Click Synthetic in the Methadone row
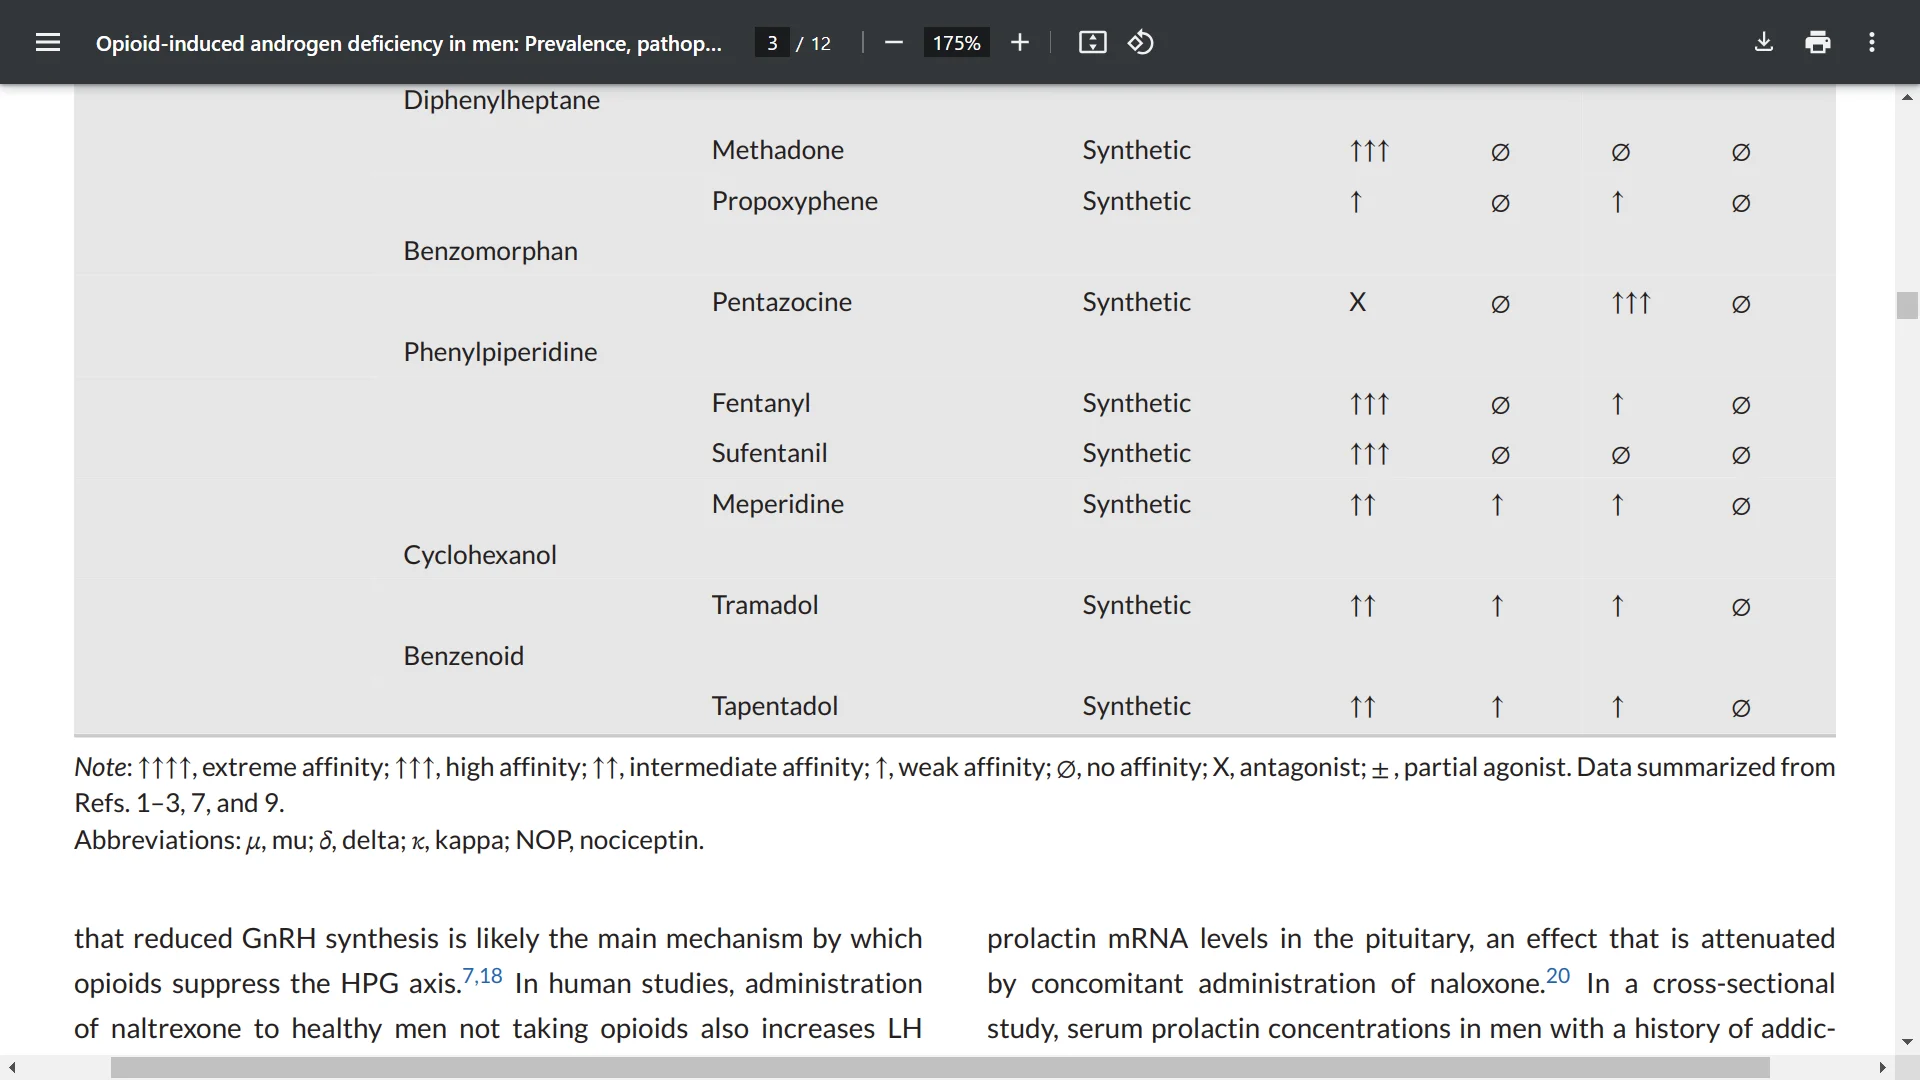This screenshot has width=1920, height=1080. coord(1136,150)
